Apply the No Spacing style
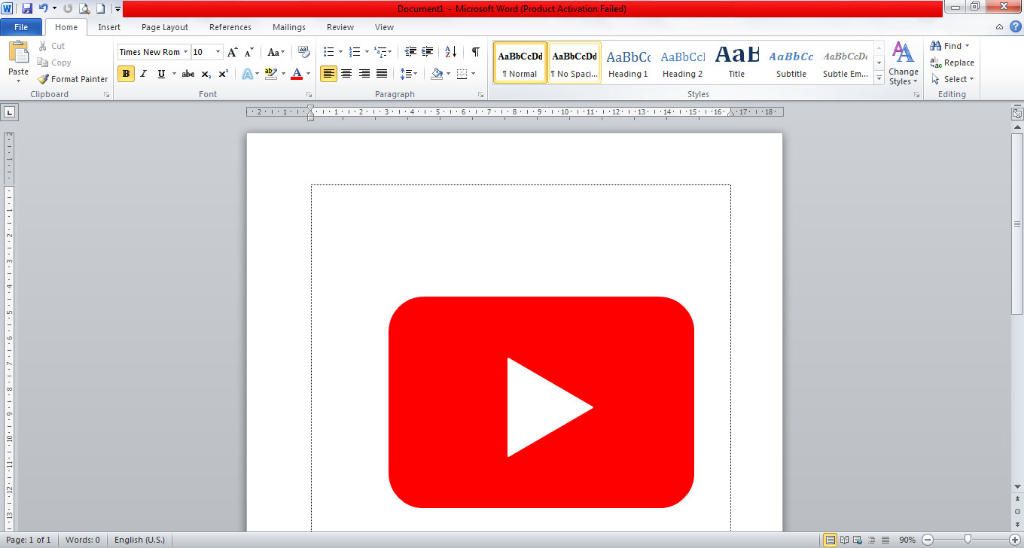1024x548 pixels. click(575, 63)
